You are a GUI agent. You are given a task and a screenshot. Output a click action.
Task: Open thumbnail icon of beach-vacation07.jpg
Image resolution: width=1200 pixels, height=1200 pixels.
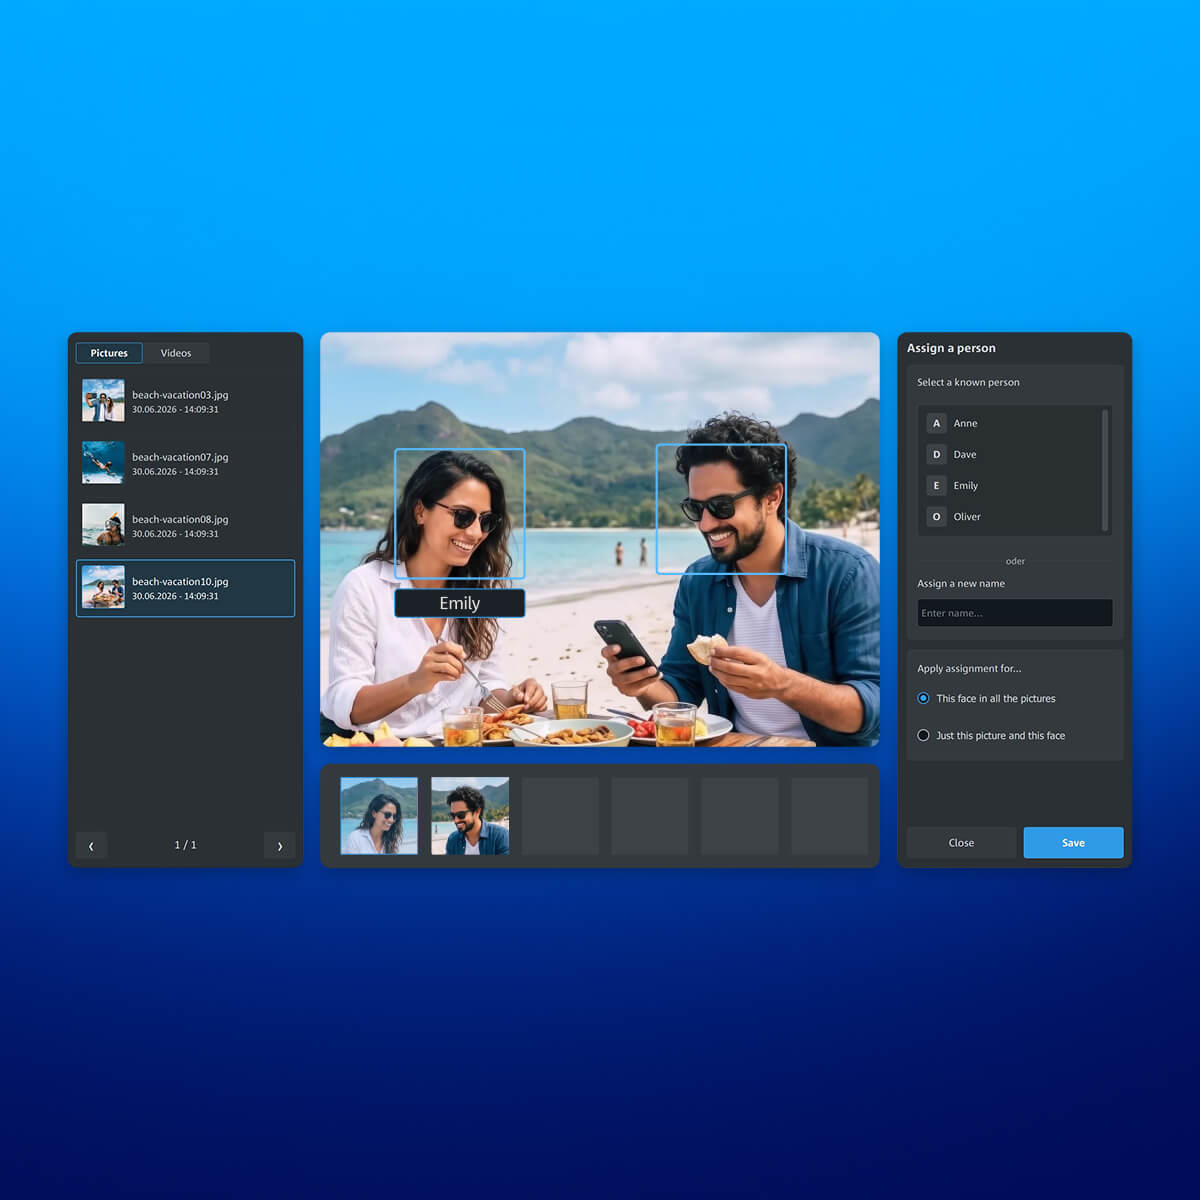(103, 462)
